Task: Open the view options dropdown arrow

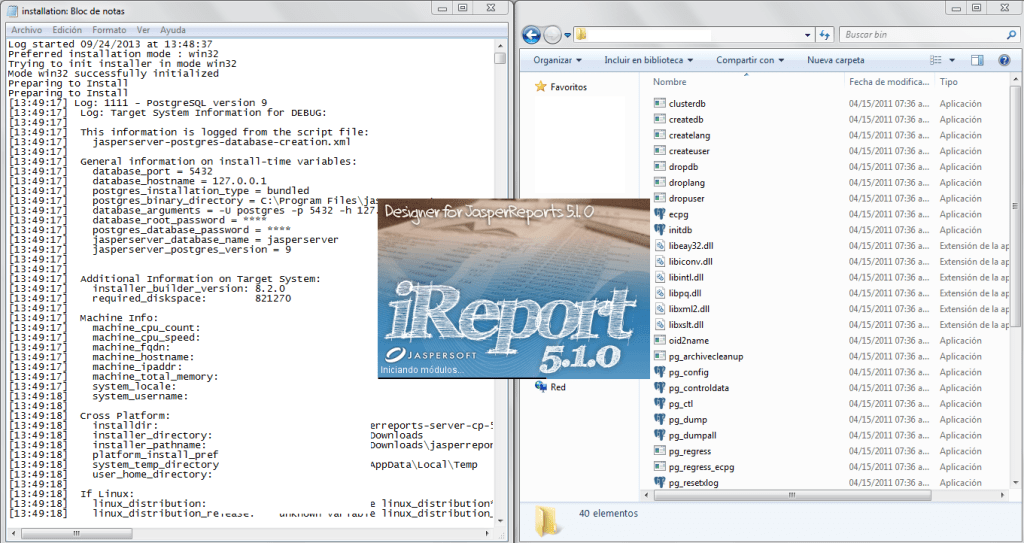Action: click(x=952, y=60)
